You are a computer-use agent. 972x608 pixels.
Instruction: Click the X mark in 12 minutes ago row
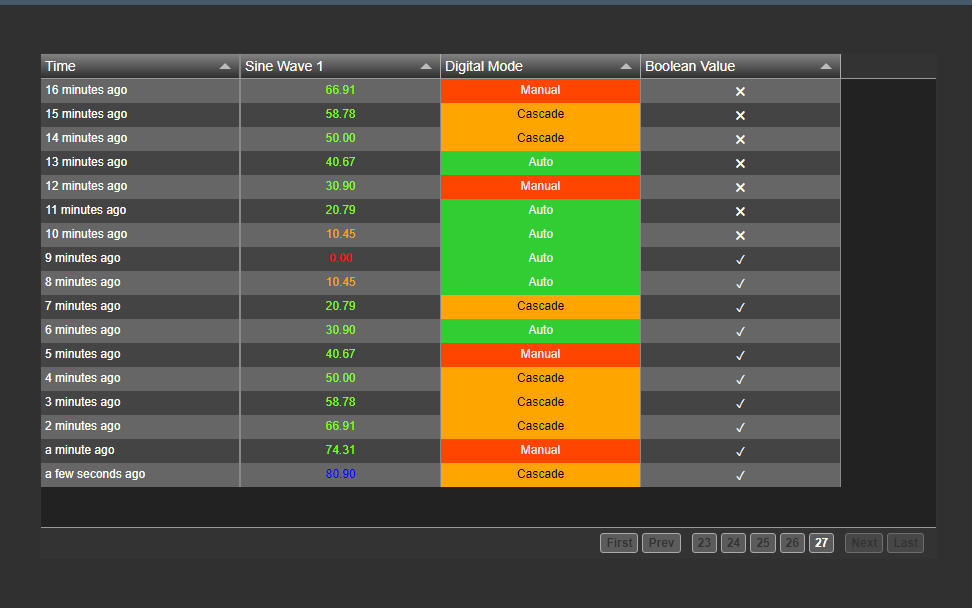(x=740, y=187)
